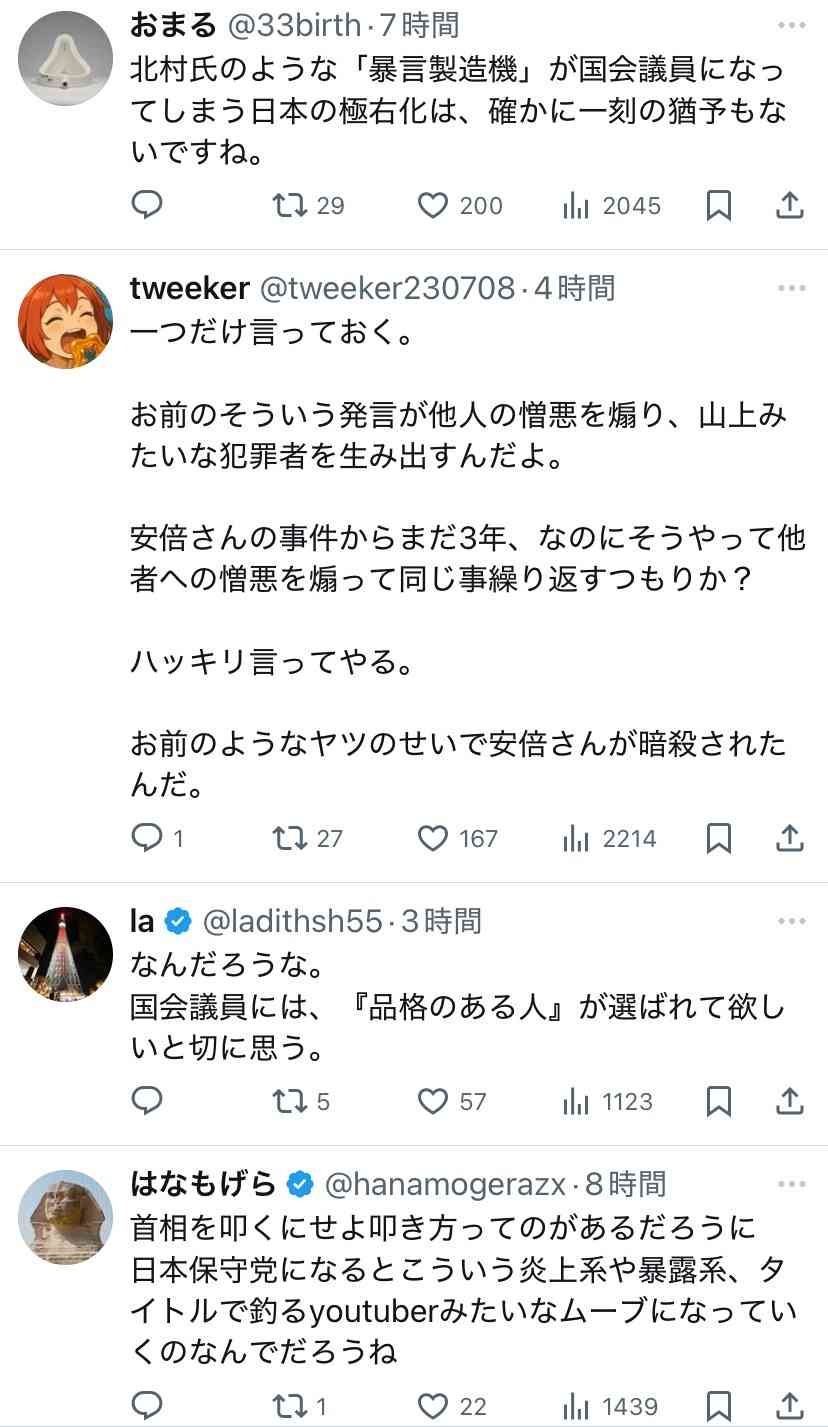Share the おまる tweet
828x1427 pixels.
790,205
